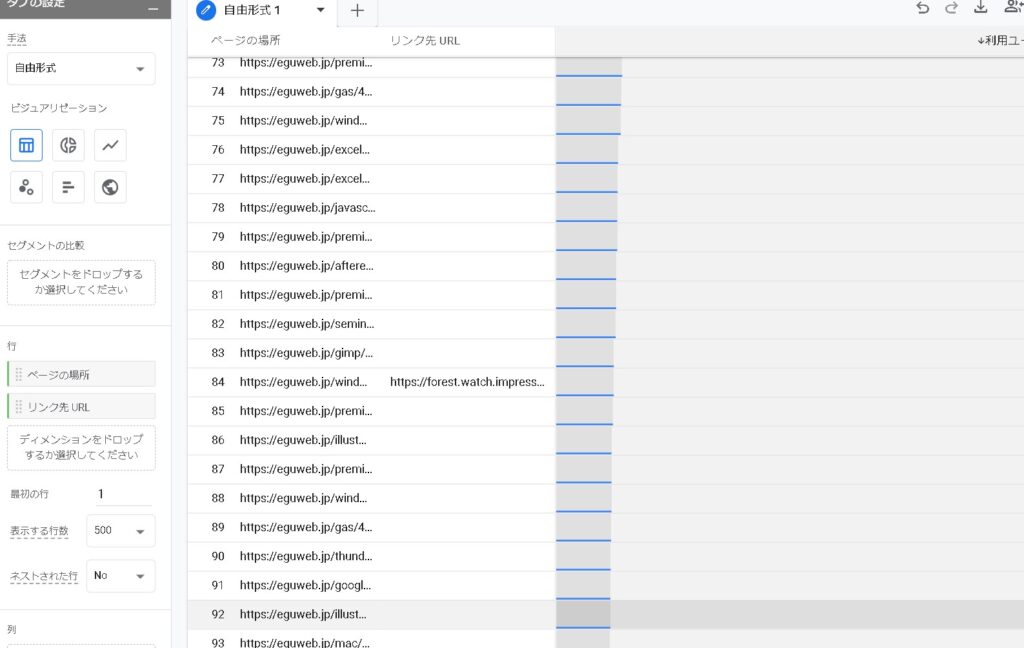Open the 手法 technique dropdown
The width and height of the screenshot is (1024, 648).
tap(81, 69)
